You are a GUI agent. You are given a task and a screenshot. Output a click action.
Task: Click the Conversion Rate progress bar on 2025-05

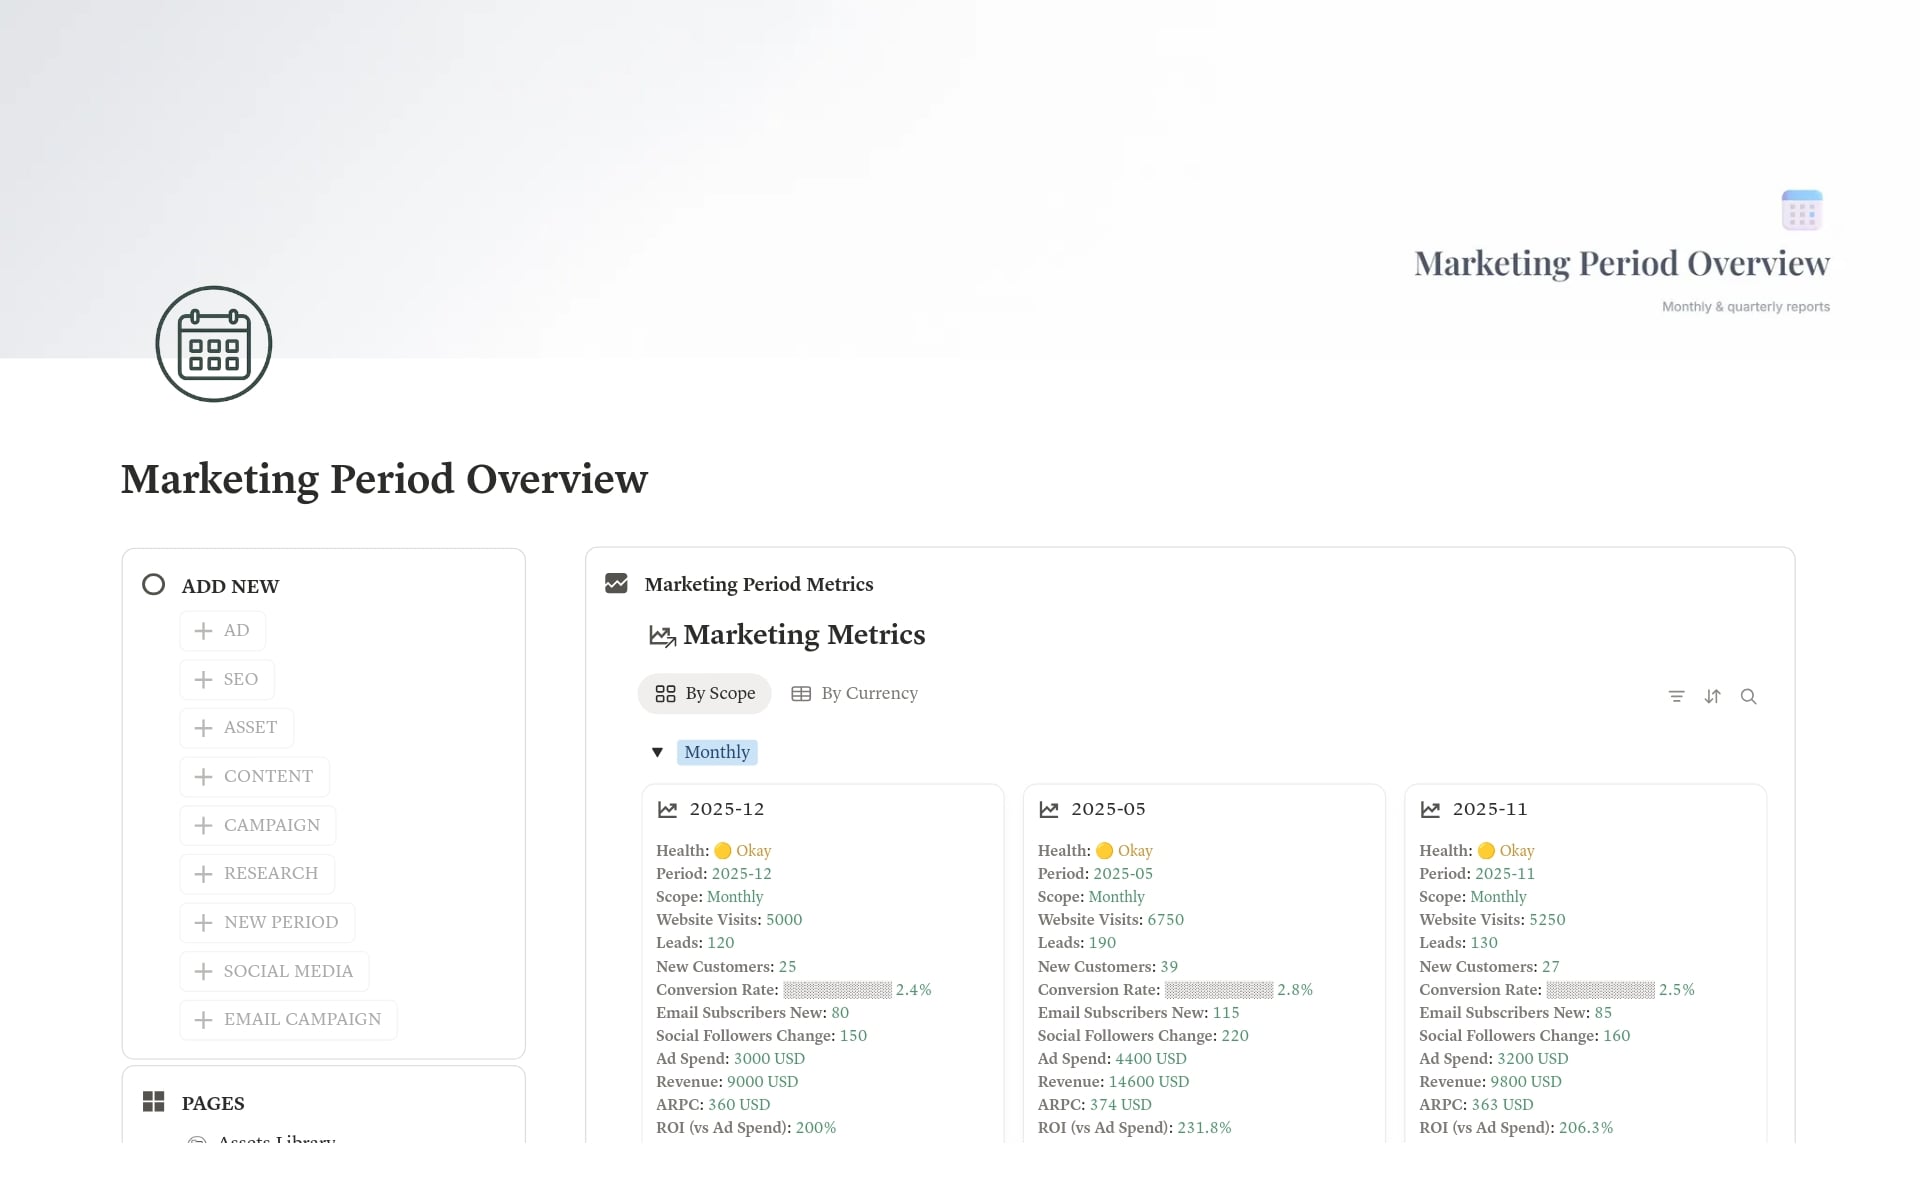click(1218, 989)
